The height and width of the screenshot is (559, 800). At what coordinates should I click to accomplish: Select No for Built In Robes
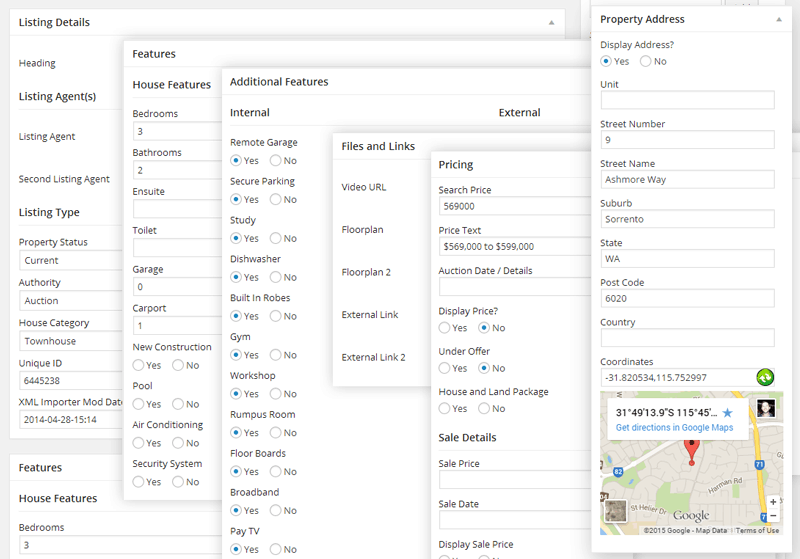[276, 316]
